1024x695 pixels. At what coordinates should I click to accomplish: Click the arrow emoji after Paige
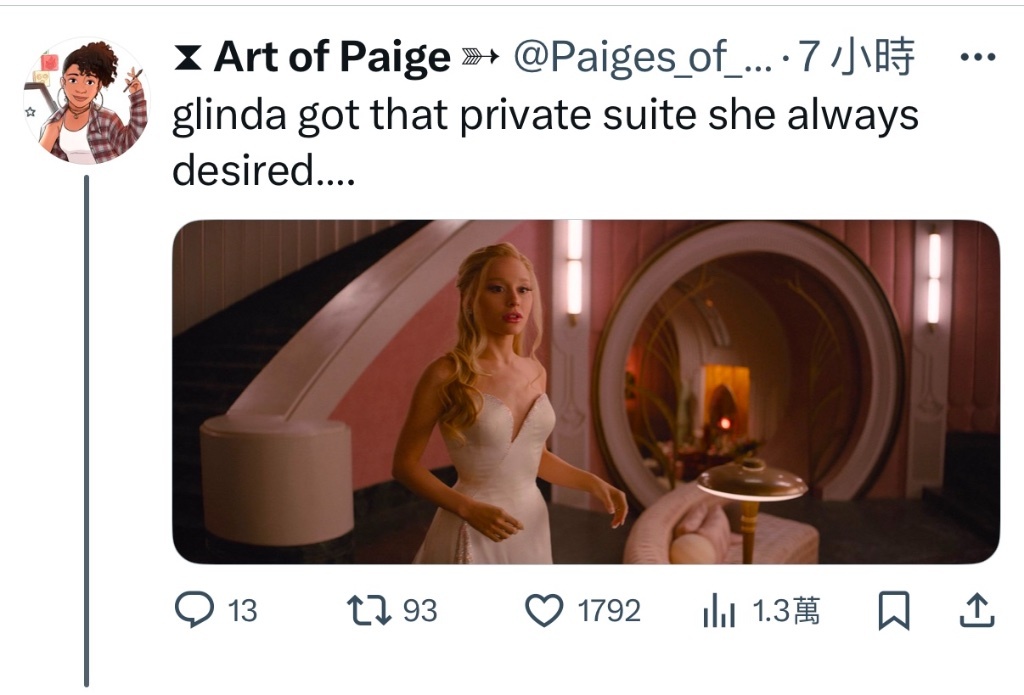pos(480,57)
